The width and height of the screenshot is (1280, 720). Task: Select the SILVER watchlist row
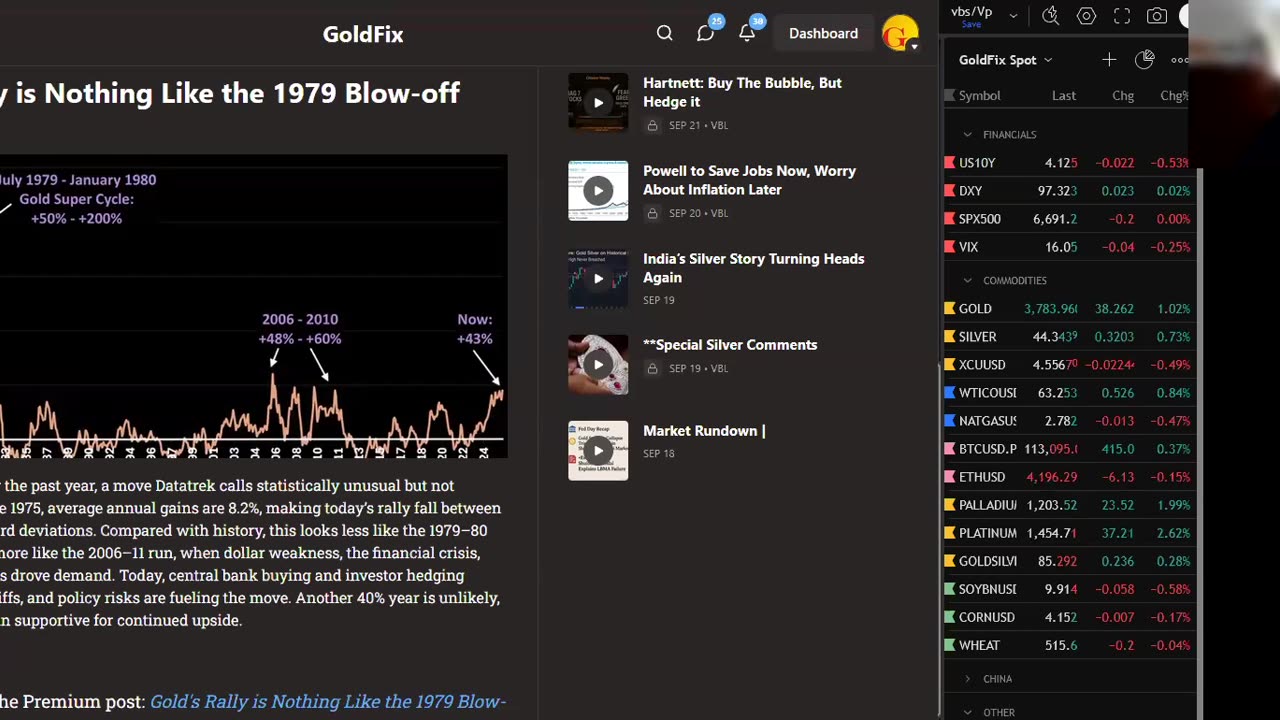pyautogui.click(x=1068, y=337)
